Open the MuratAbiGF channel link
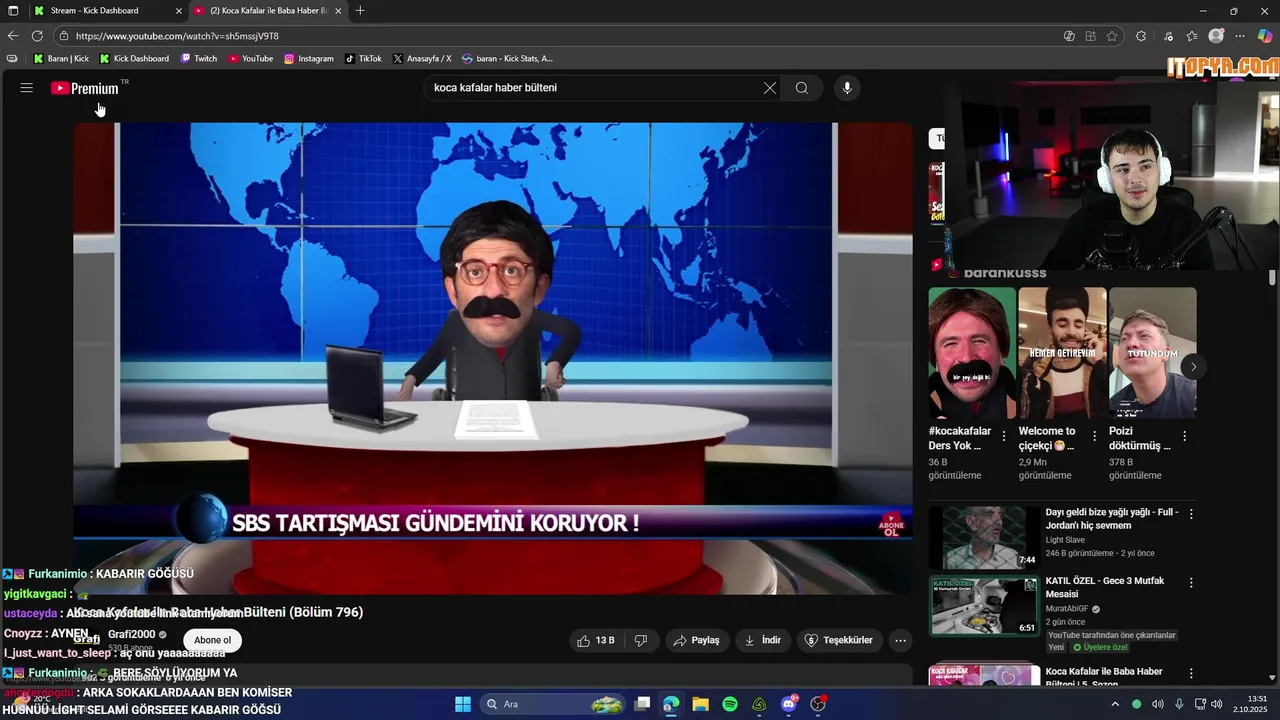The width and height of the screenshot is (1280, 720). tap(1068, 609)
